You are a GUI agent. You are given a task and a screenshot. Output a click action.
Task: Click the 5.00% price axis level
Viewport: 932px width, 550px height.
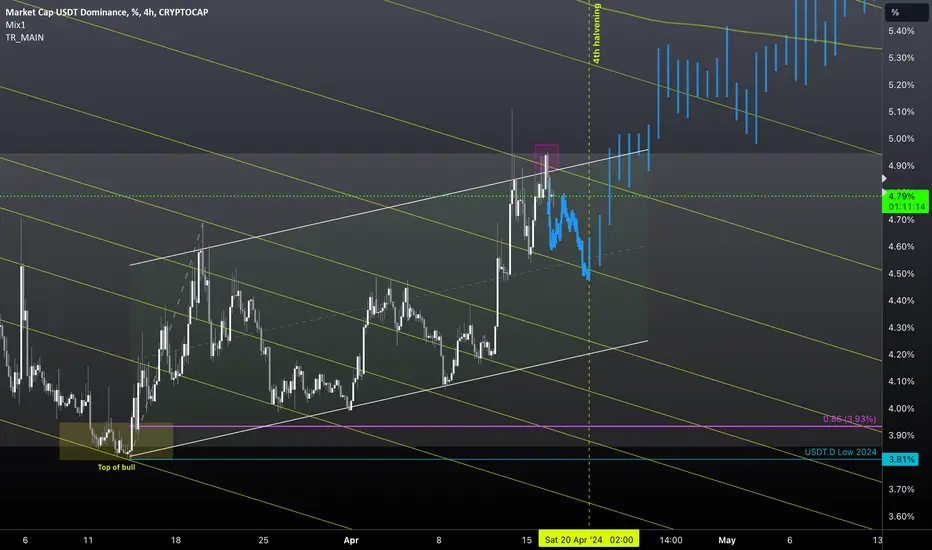point(901,139)
